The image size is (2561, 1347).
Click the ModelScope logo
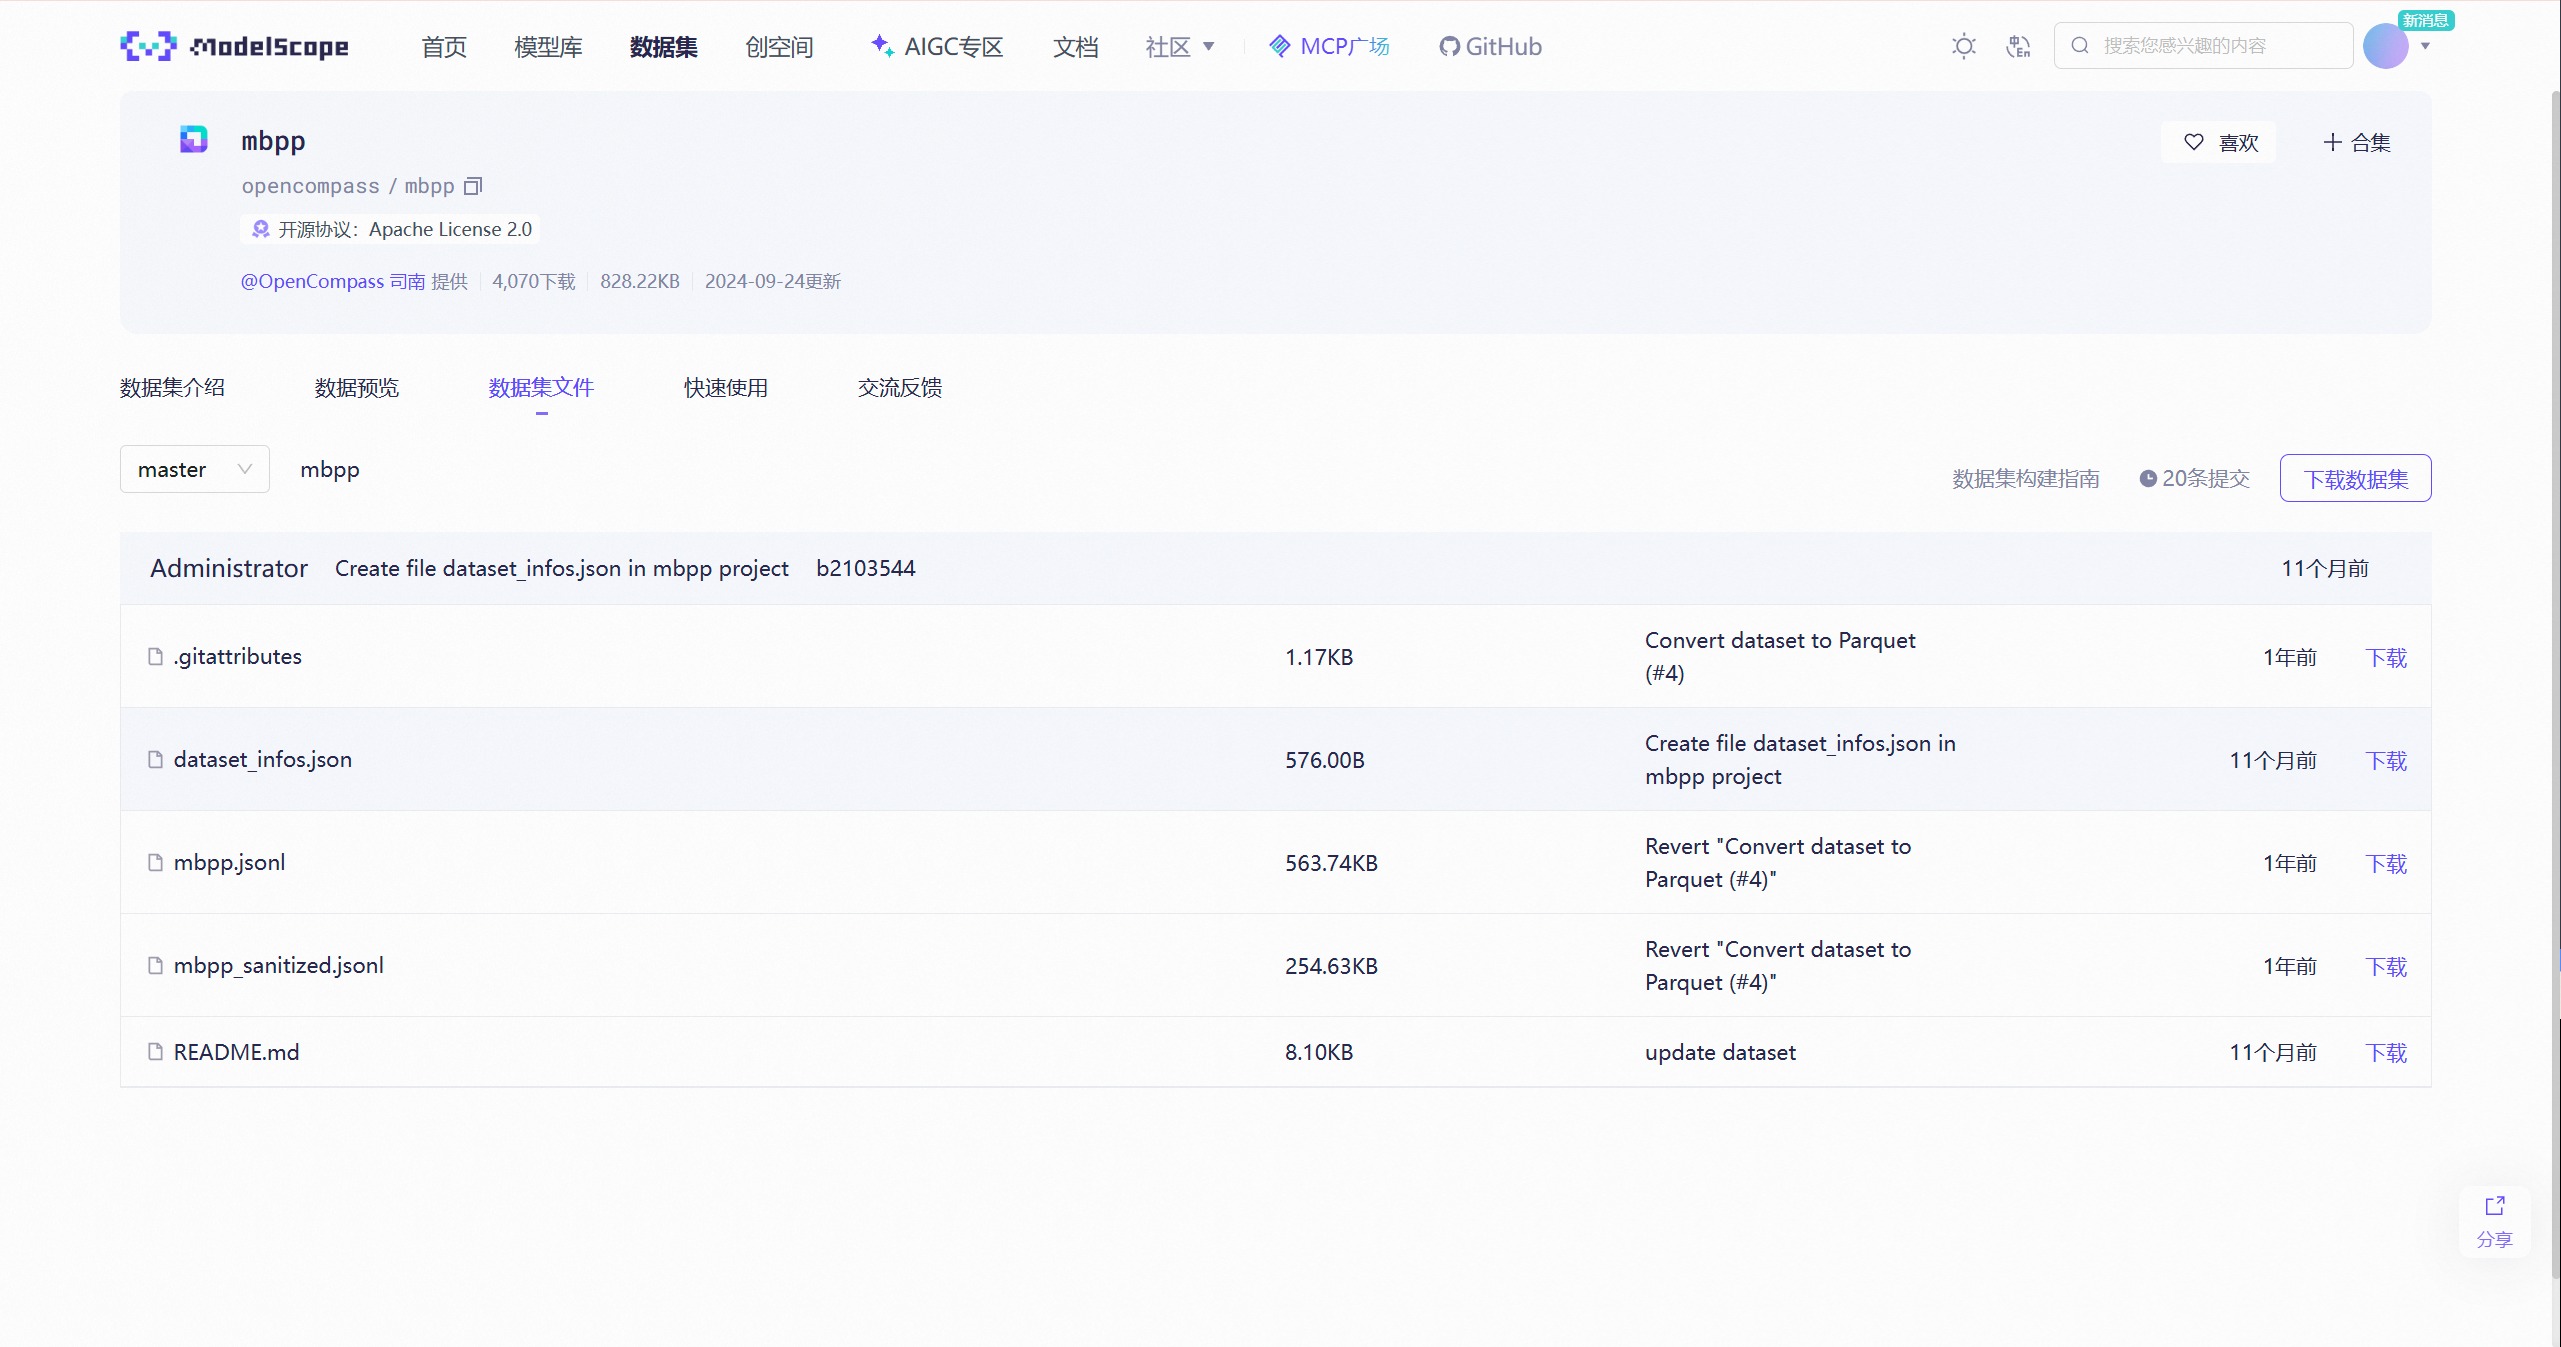235,46
